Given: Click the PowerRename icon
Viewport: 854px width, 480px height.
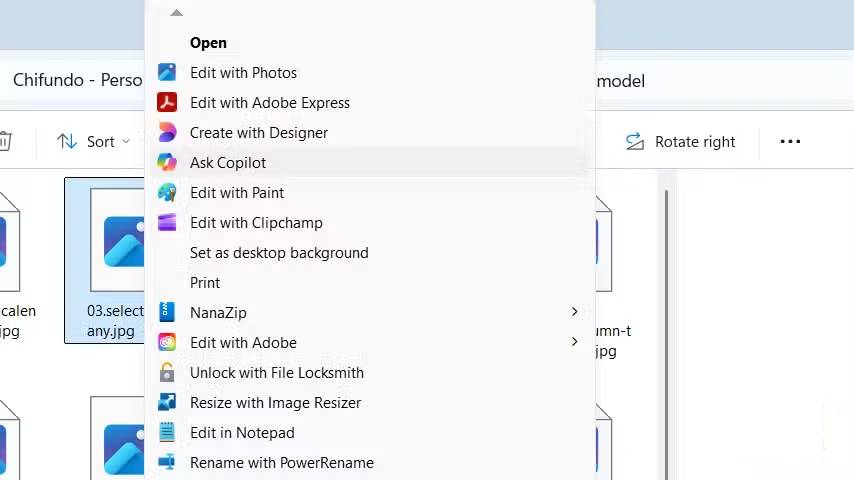Looking at the screenshot, I should point(167,463).
